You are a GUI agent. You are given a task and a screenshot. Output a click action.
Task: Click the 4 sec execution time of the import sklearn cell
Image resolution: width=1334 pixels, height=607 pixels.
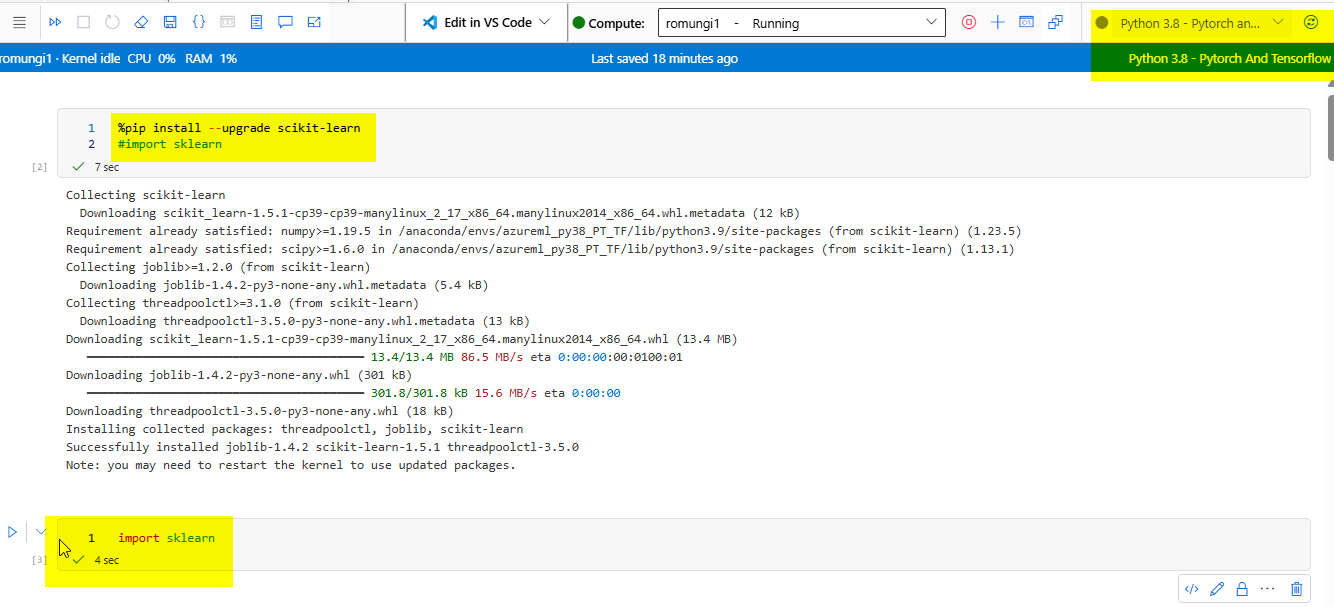[106, 560]
